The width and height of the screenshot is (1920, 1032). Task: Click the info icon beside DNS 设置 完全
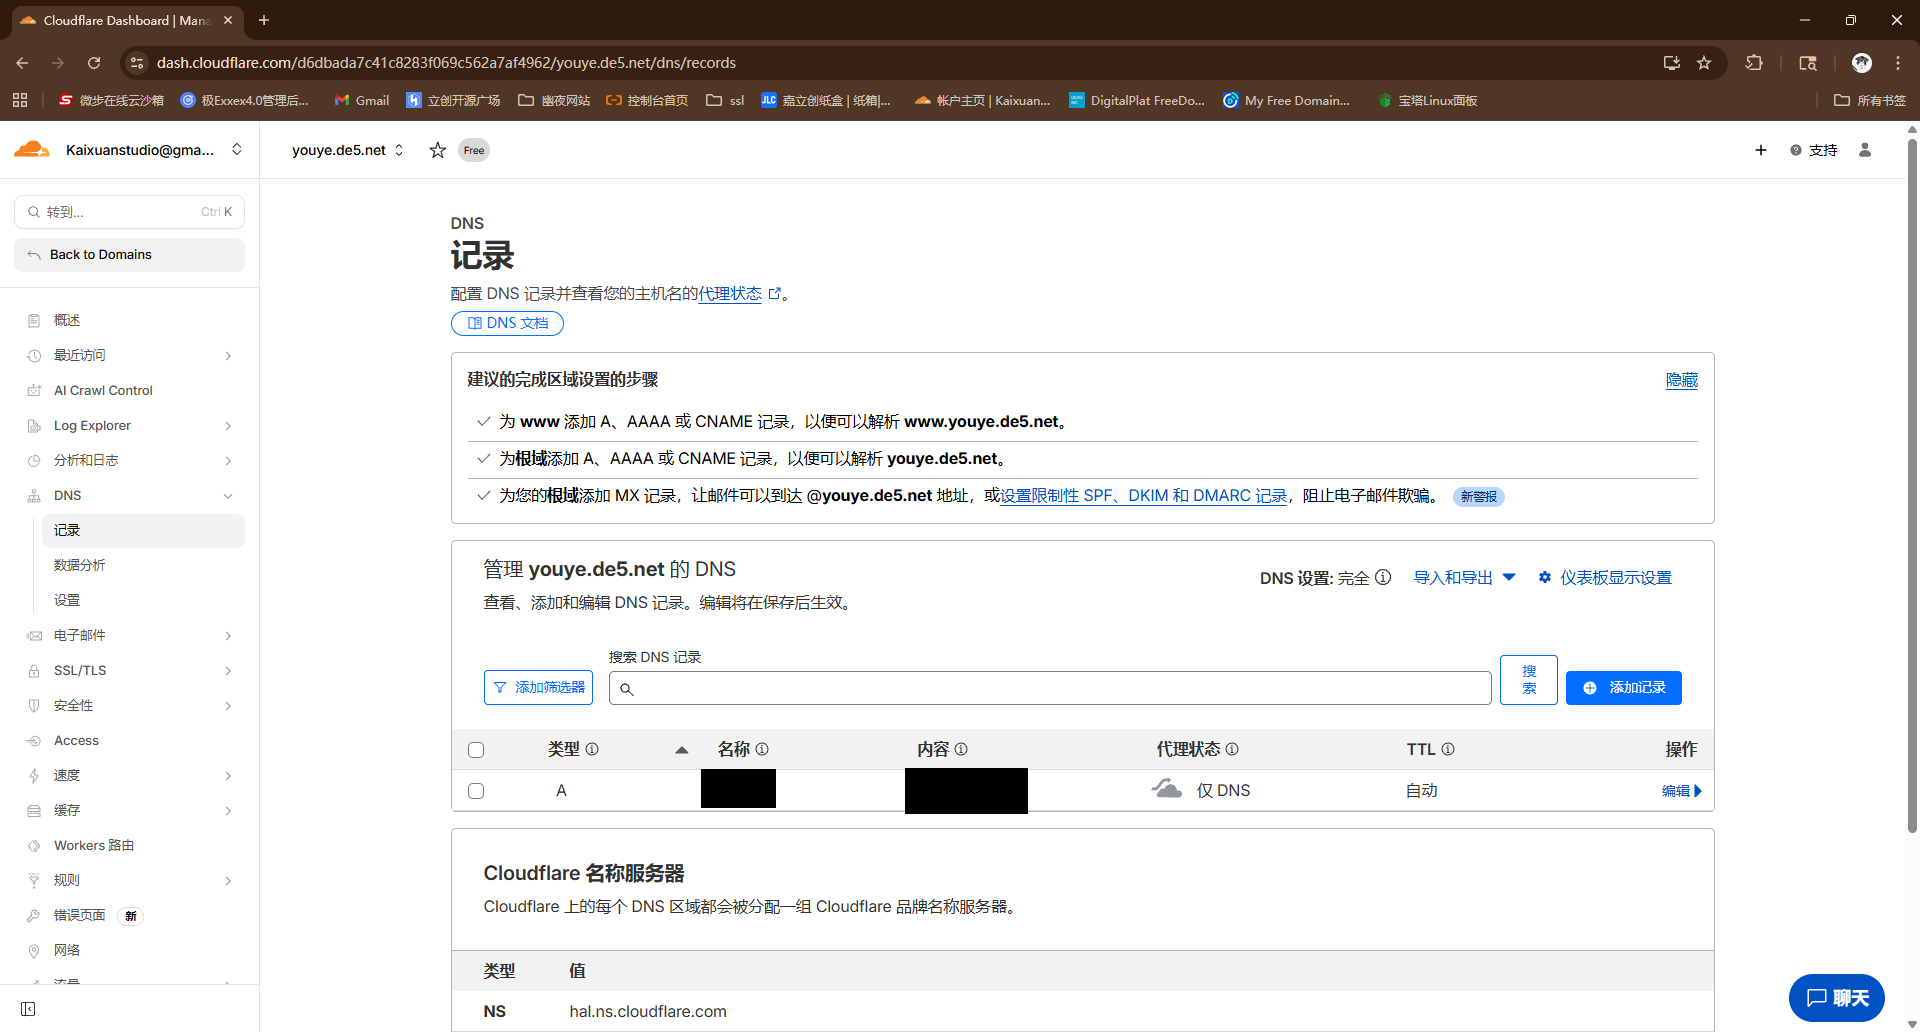[1383, 577]
